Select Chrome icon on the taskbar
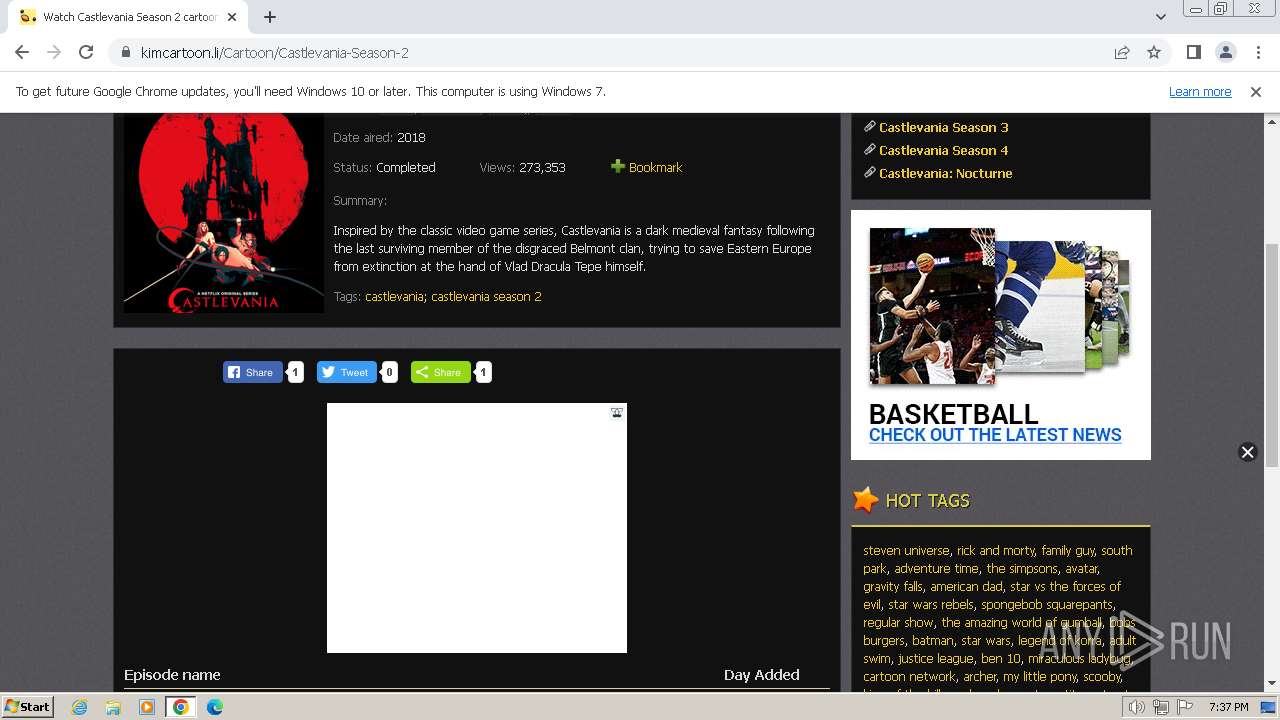Screen dimensions: 1280x720 (x=180, y=707)
